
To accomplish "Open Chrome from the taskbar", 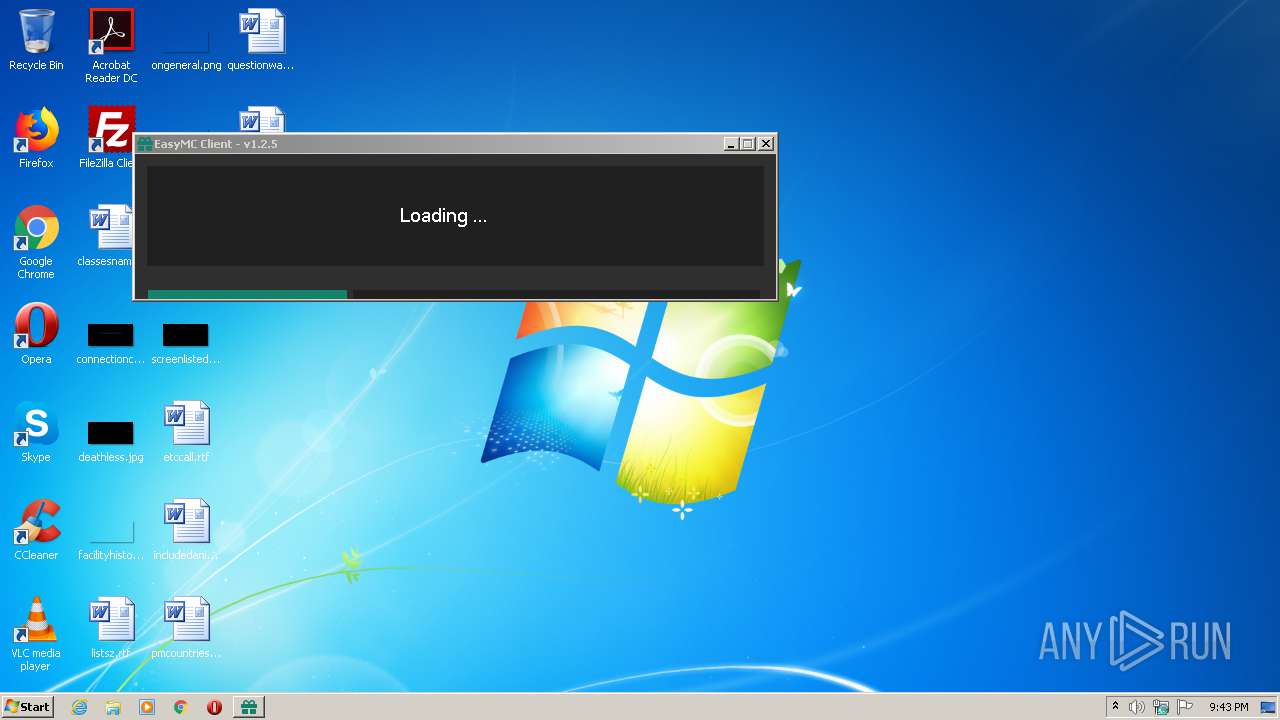I will pyautogui.click(x=181, y=707).
